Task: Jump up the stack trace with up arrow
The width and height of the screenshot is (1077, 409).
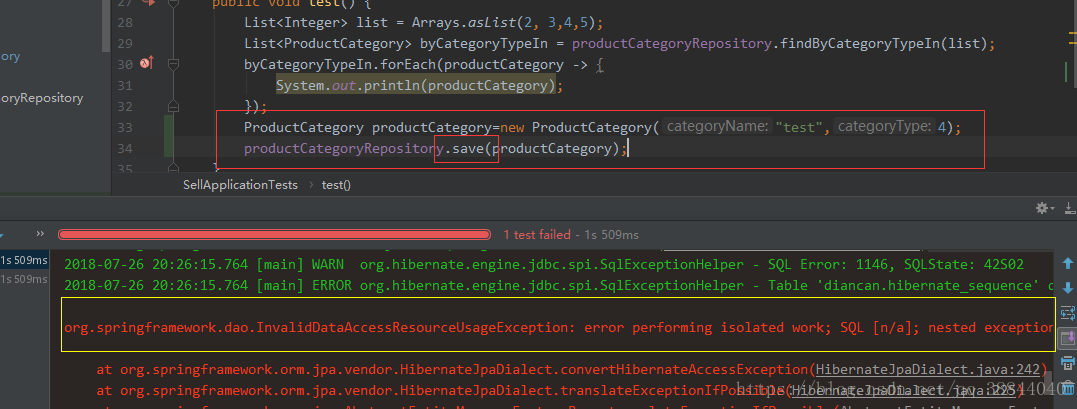Action: [1066, 260]
